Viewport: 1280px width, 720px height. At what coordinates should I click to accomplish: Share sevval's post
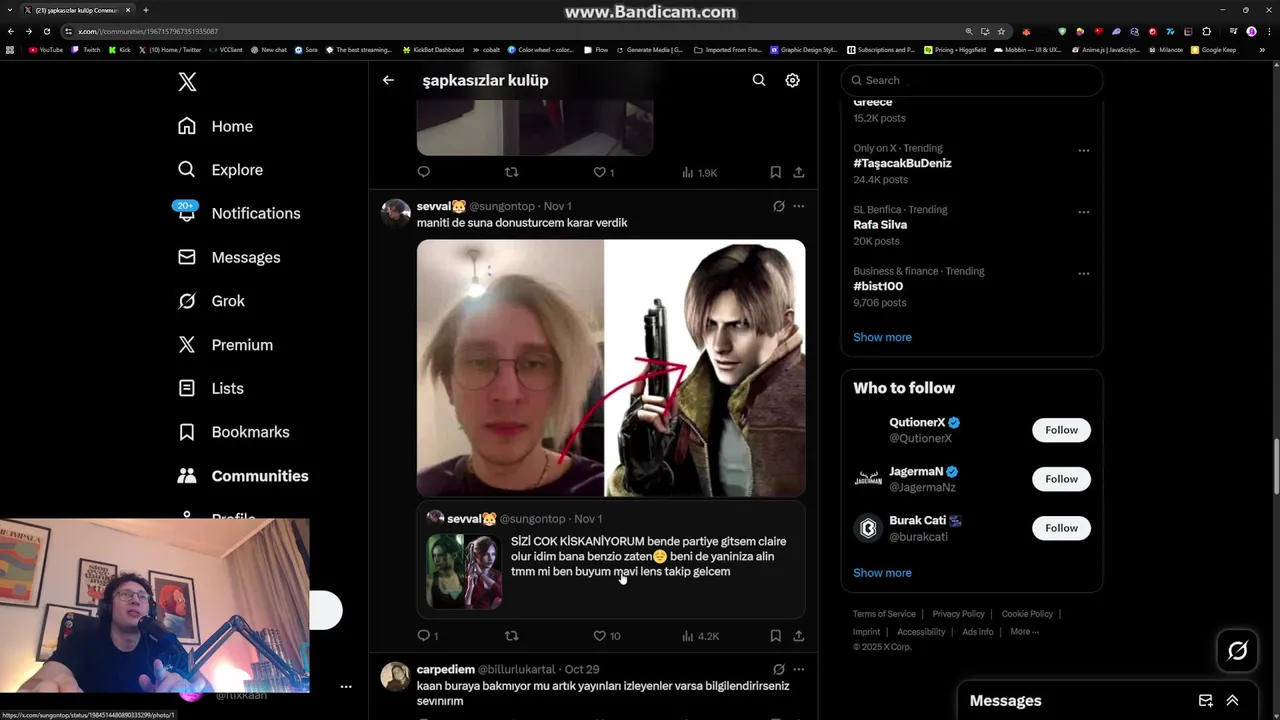pos(799,636)
